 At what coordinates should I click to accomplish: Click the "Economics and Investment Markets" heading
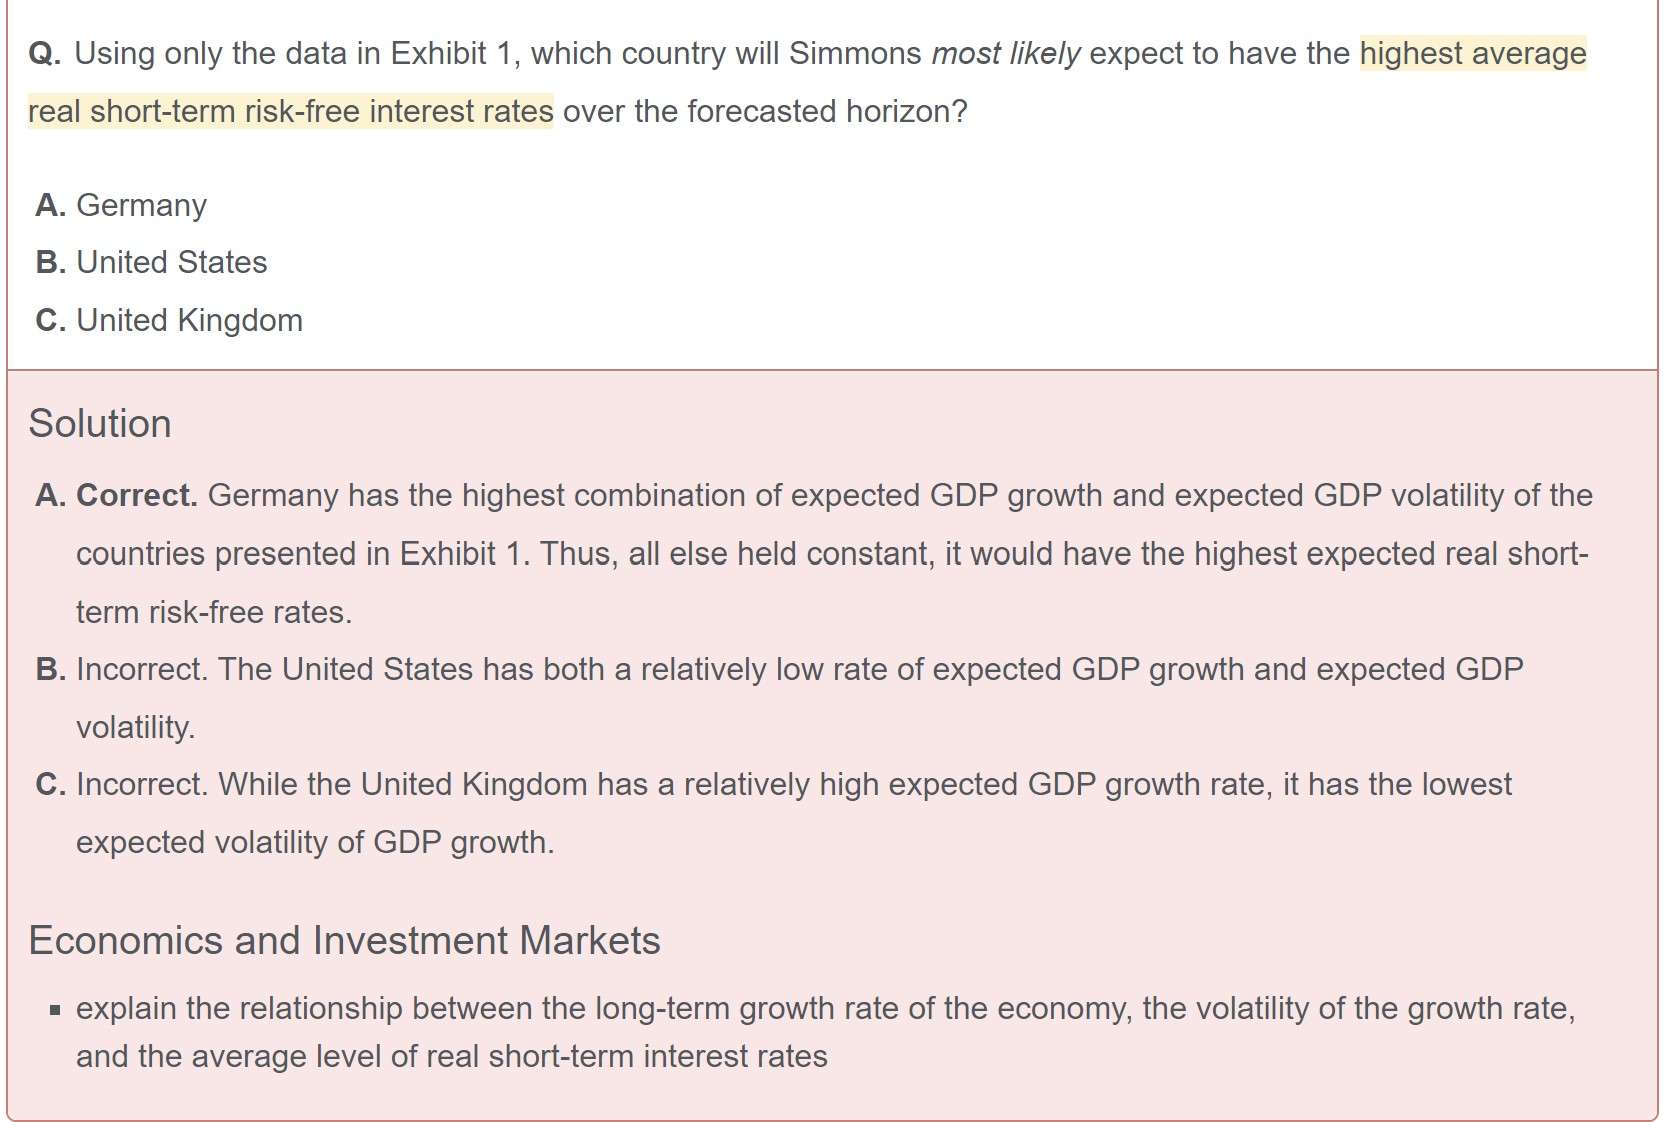[344, 941]
